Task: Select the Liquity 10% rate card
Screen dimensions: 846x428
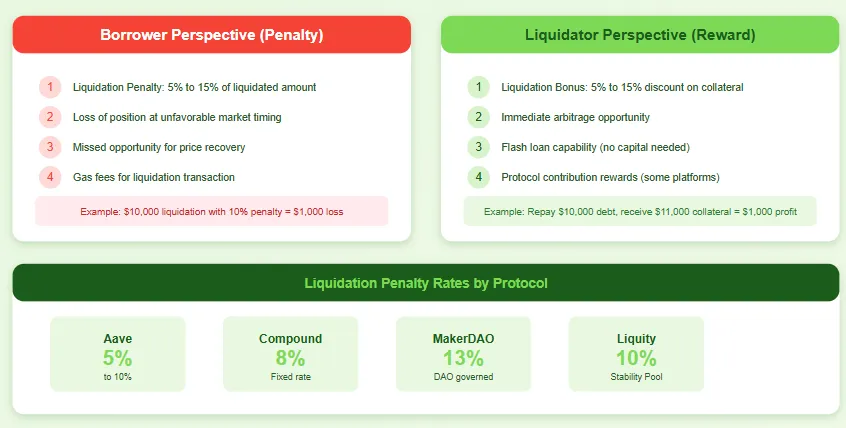Action: pyautogui.click(x=636, y=354)
